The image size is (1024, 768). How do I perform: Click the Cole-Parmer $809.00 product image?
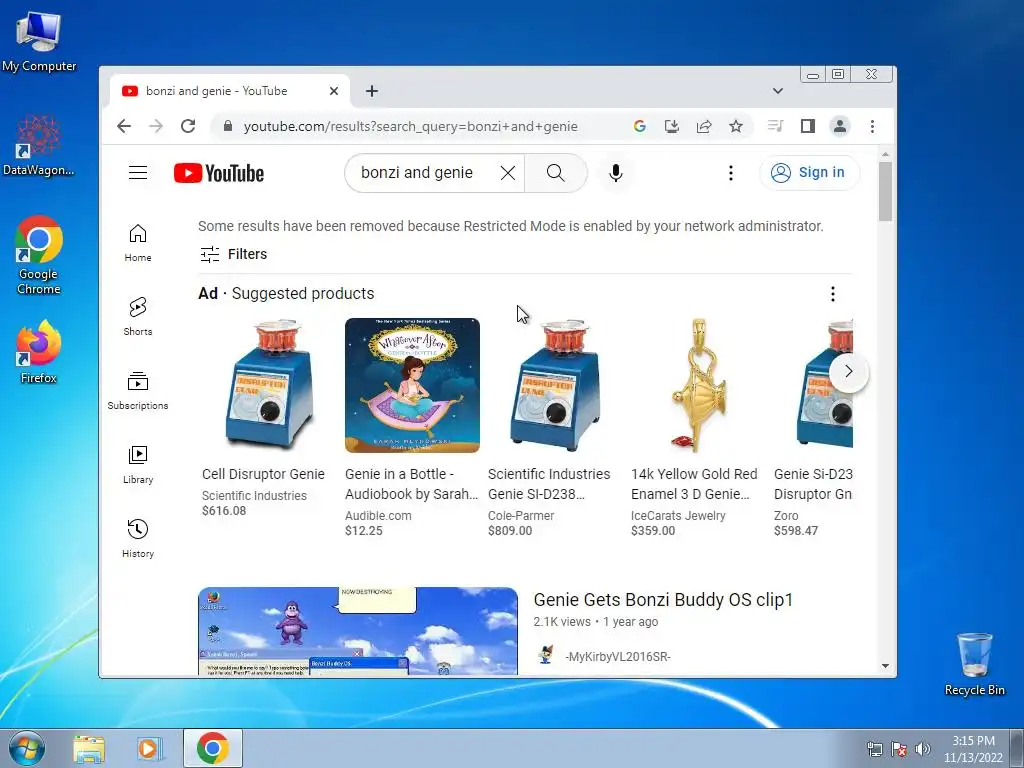tap(555, 385)
